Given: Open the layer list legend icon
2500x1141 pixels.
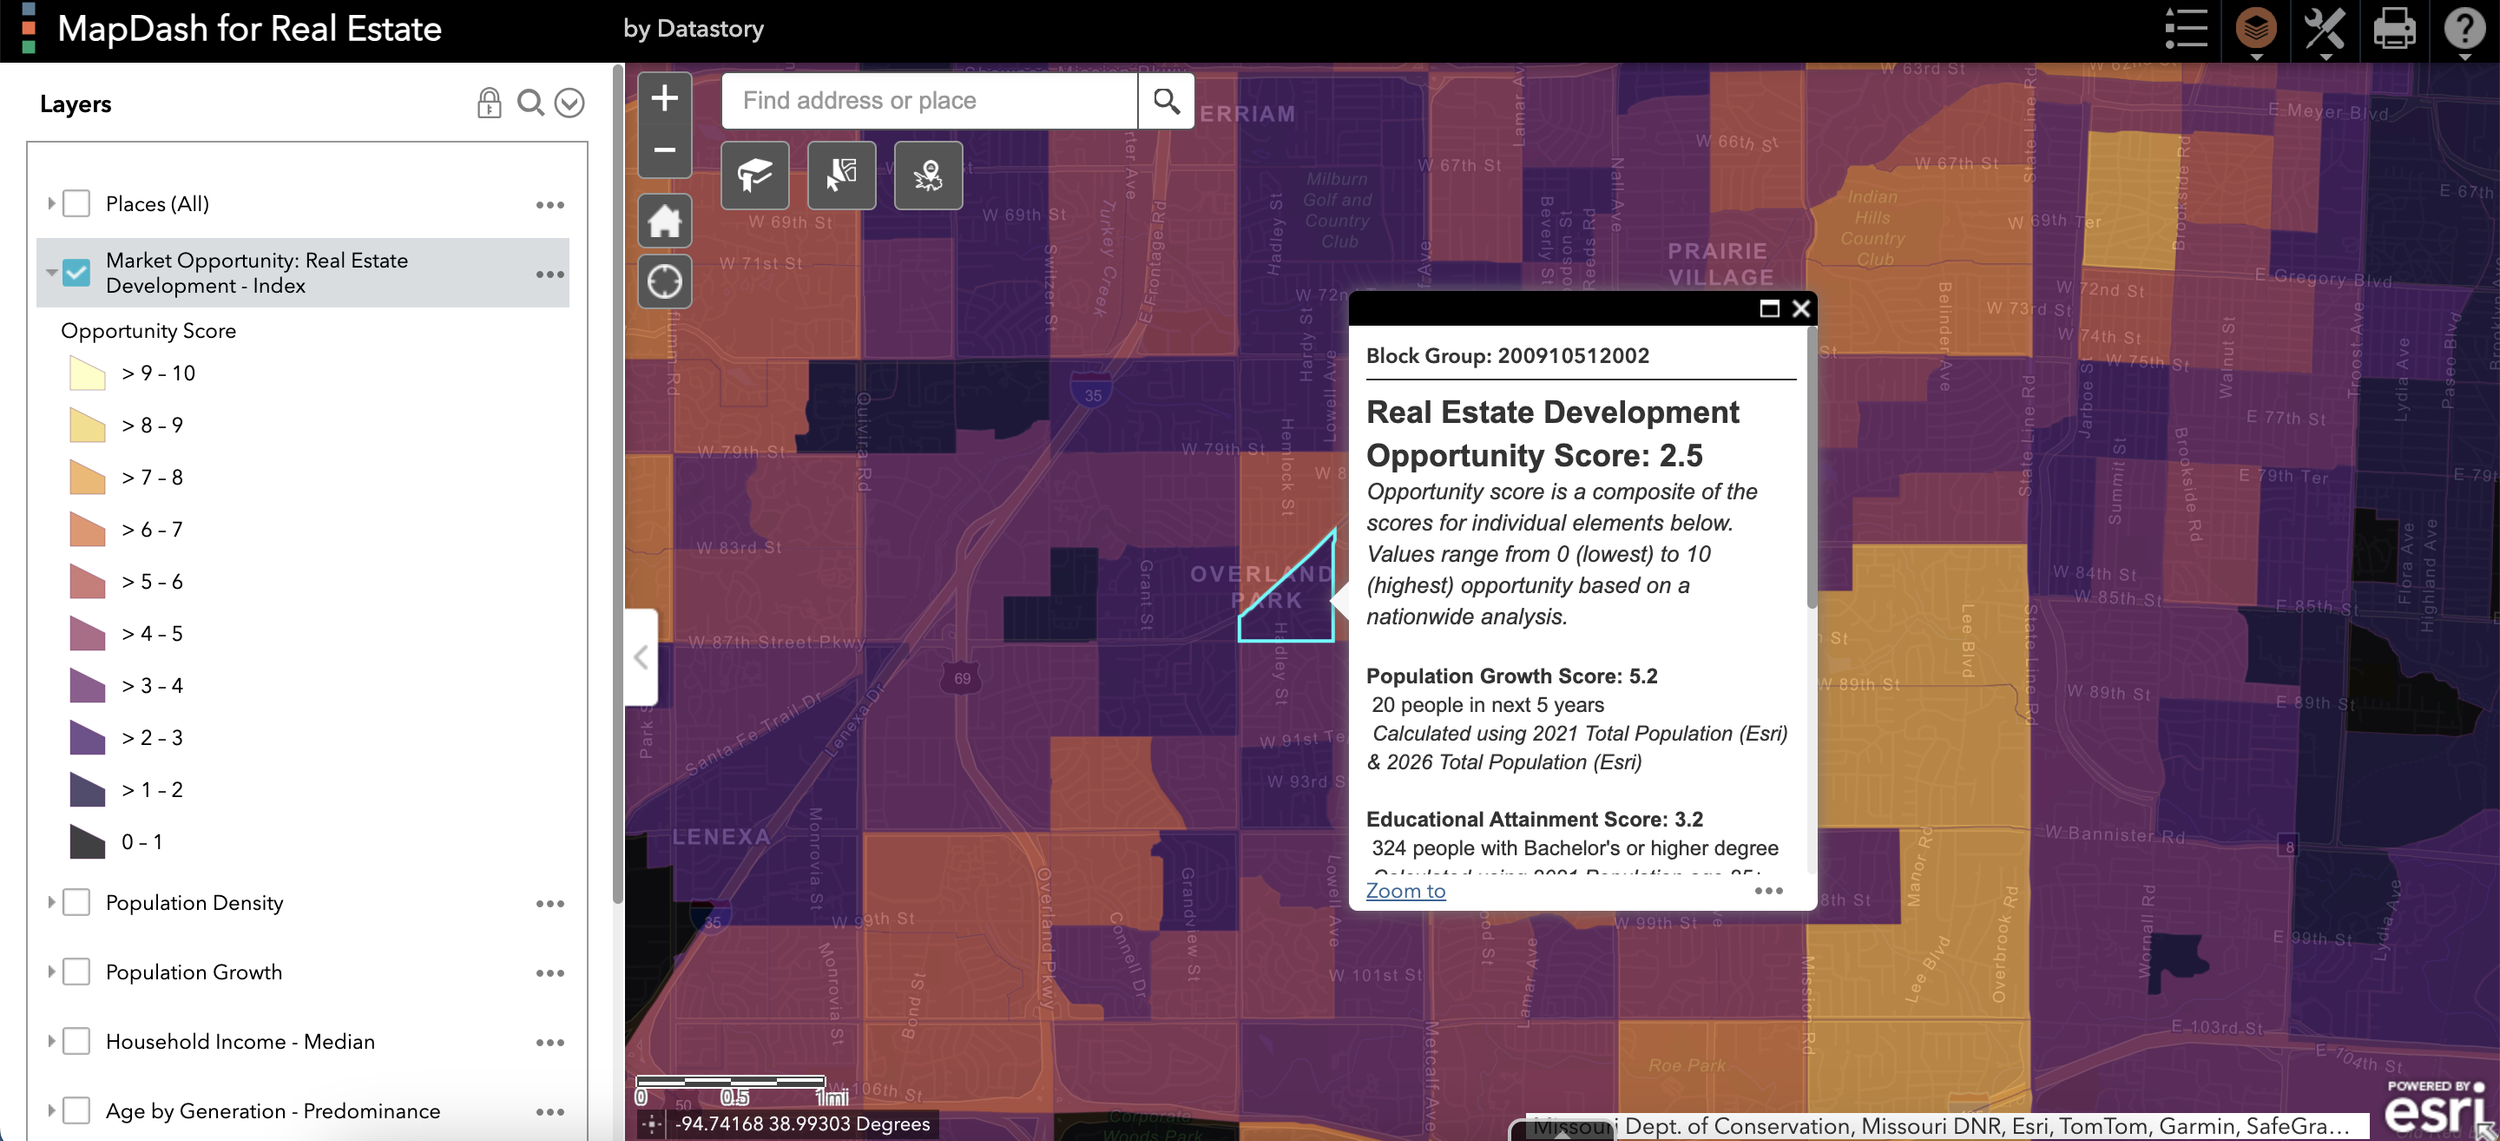Looking at the screenshot, I should 2185,29.
